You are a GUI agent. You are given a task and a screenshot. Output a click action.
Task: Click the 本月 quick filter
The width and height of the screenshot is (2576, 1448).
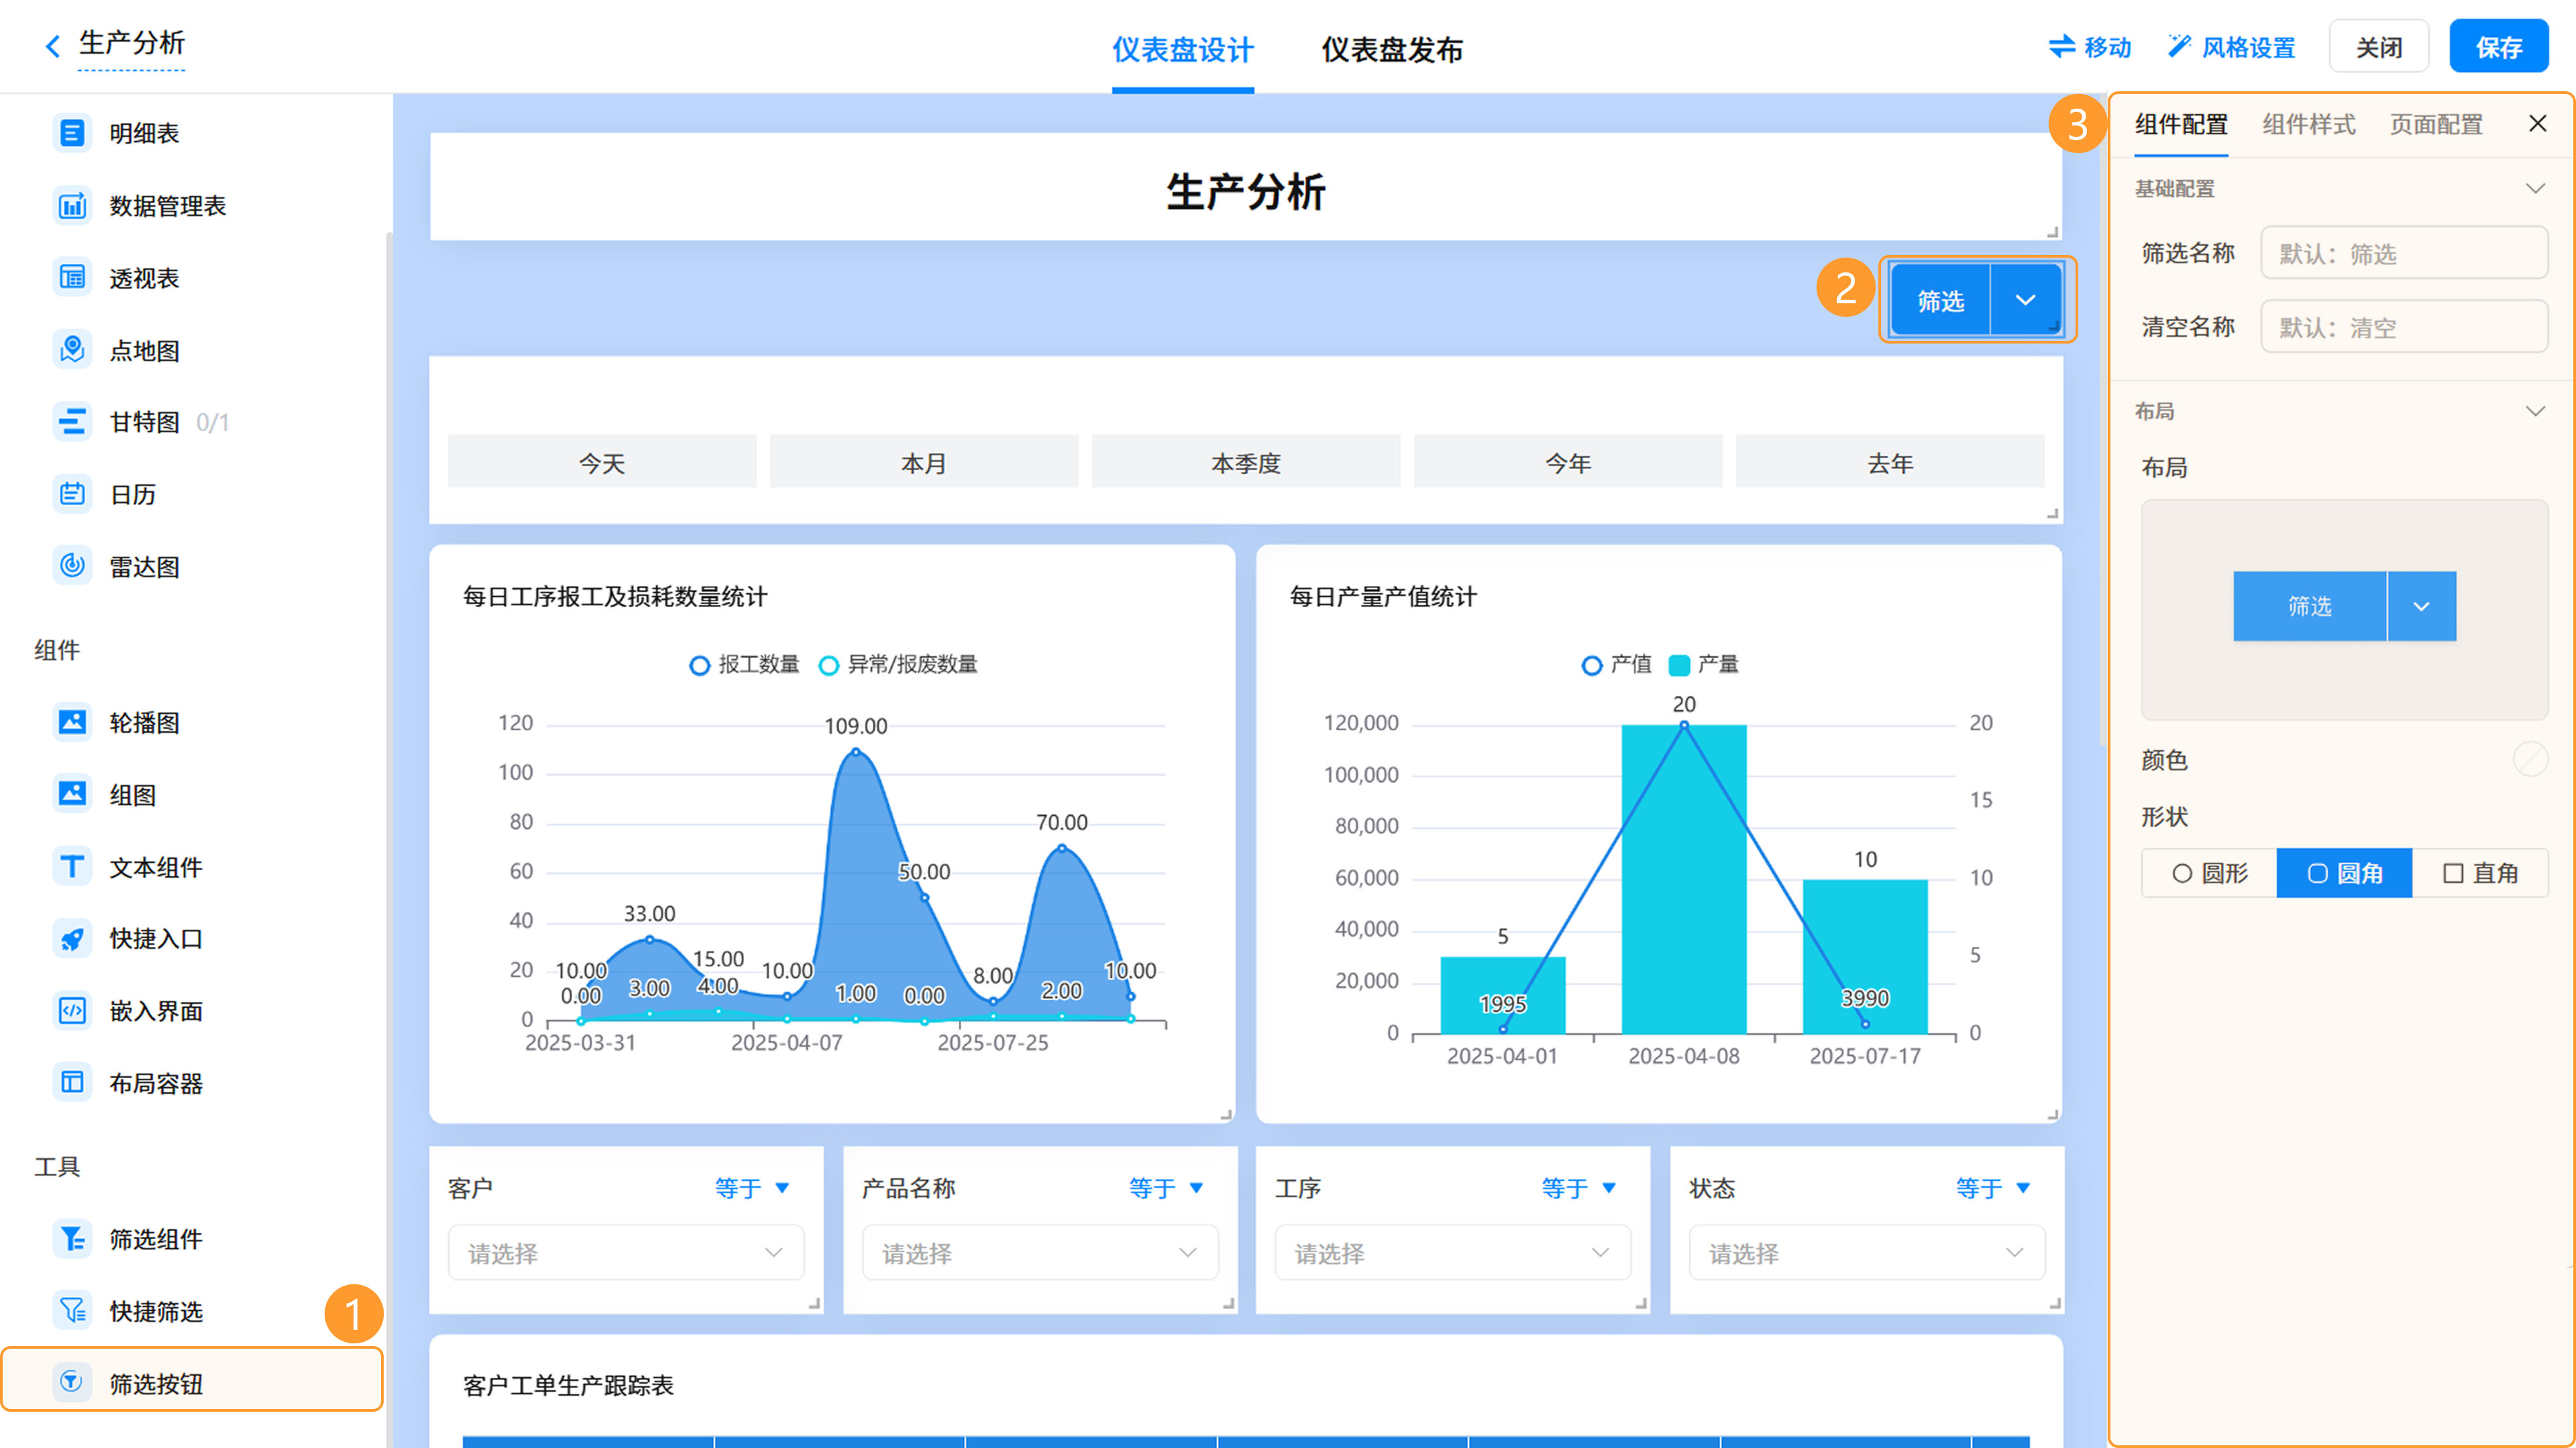tap(924, 462)
